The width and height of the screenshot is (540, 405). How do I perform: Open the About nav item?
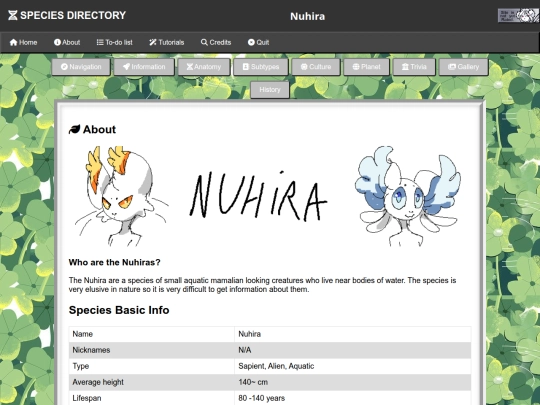click(x=67, y=42)
